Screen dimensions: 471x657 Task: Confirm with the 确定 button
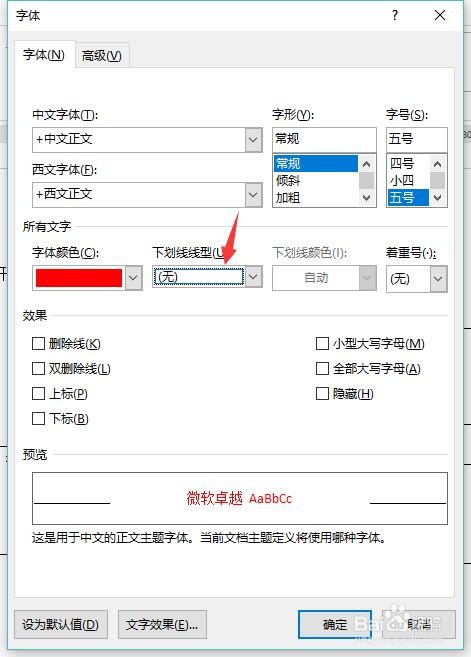pyautogui.click(x=335, y=624)
